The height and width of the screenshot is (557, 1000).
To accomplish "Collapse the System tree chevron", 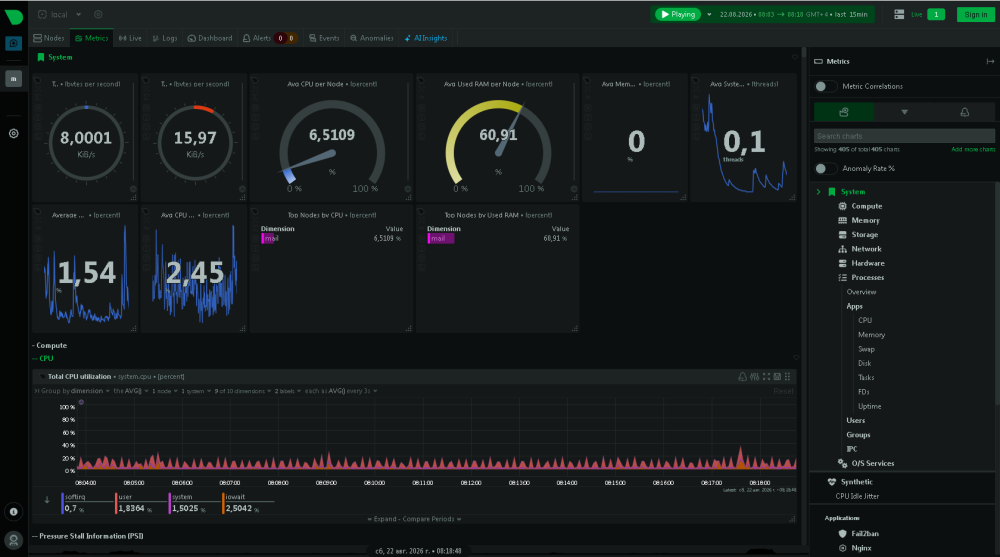I will point(818,191).
